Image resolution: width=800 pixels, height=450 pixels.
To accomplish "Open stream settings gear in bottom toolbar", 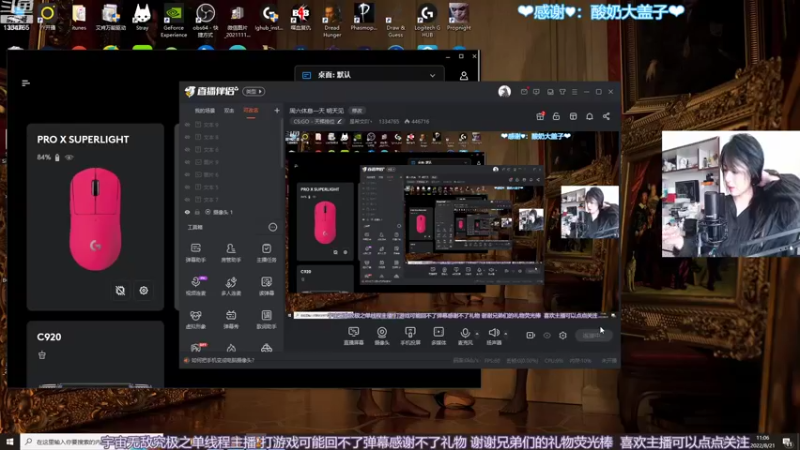I will (x=563, y=335).
